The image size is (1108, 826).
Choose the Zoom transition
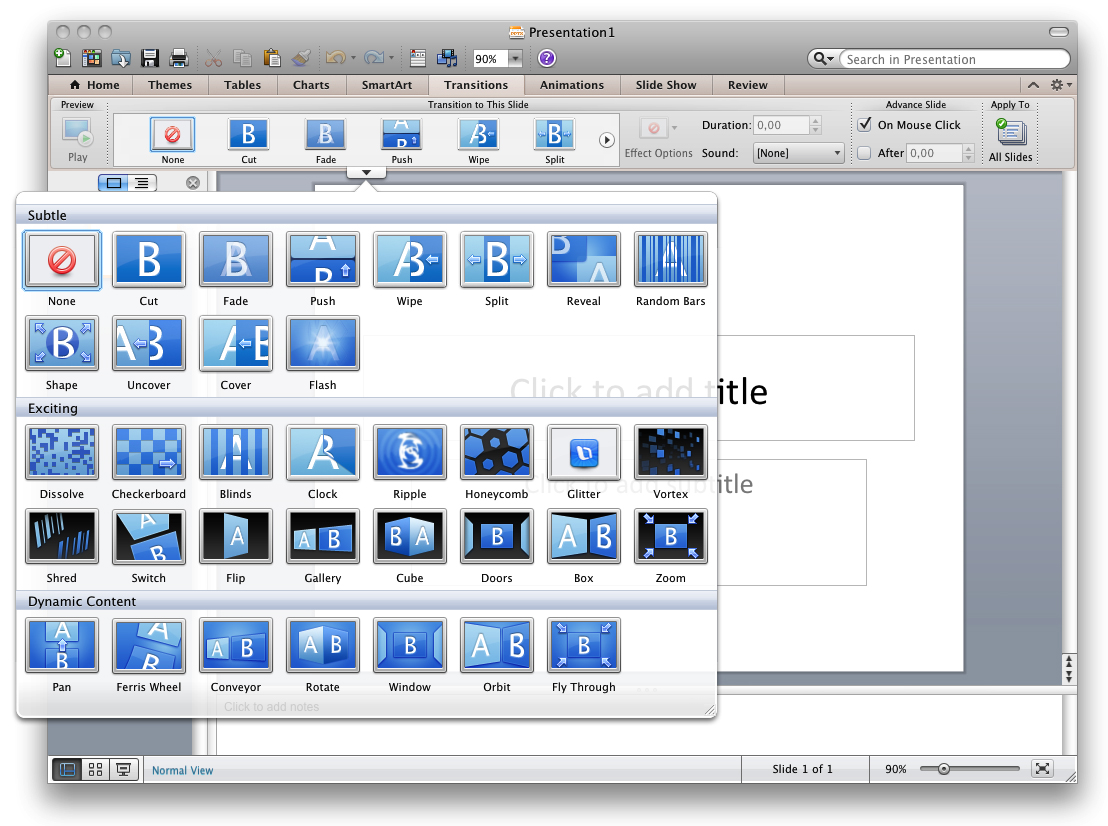click(670, 536)
